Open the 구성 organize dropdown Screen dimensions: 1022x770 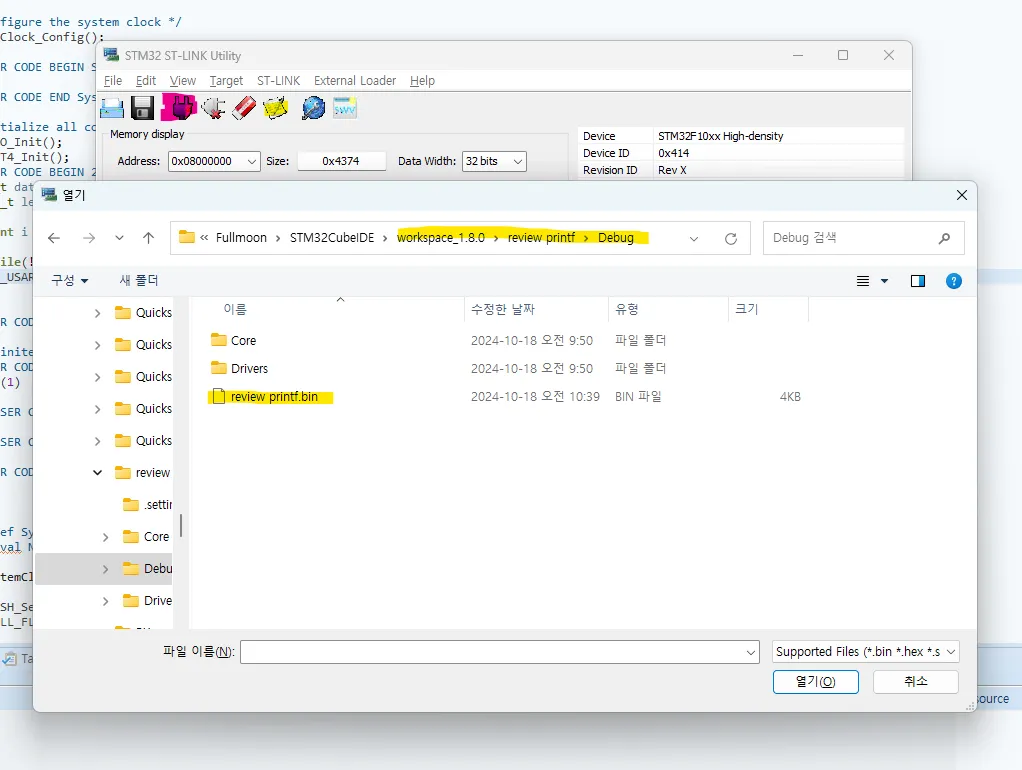[x=70, y=280]
